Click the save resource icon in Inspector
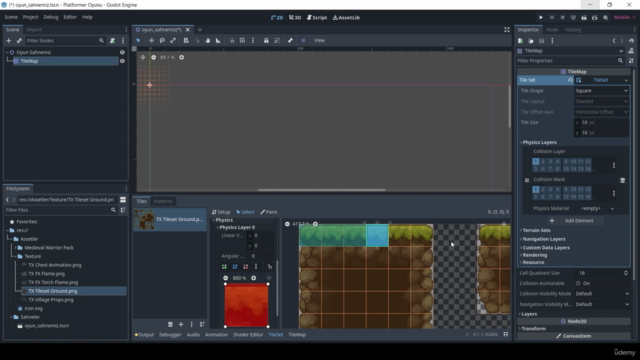Screen dimensions: 640x360 pyautogui.click(x=542, y=41)
